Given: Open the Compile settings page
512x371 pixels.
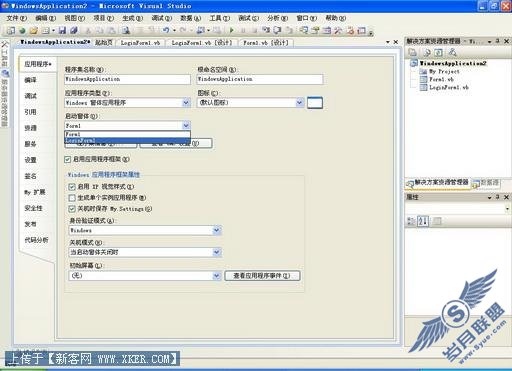Looking at the screenshot, I should (31, 80).
